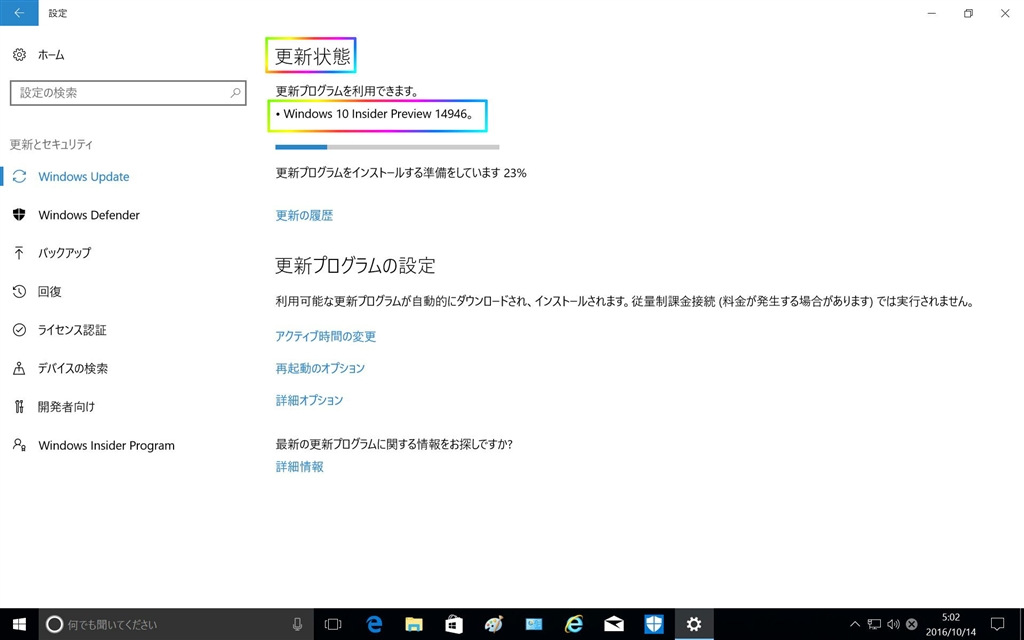
Task: Open 再起動のオプション link
Action: coord(320,368)
